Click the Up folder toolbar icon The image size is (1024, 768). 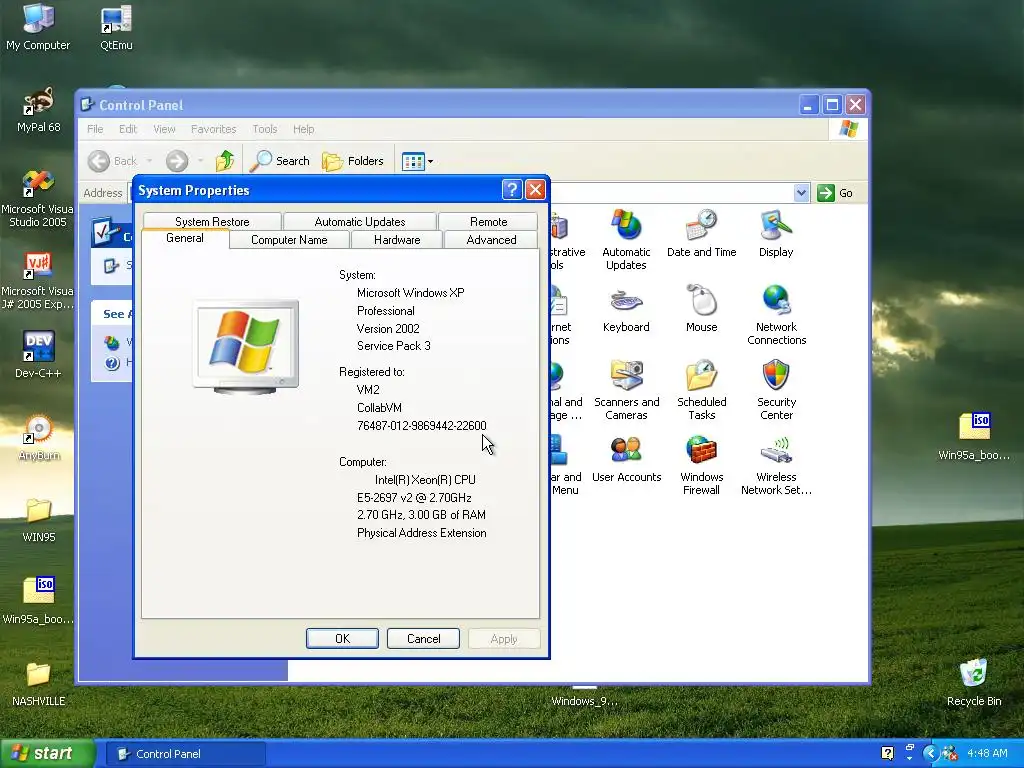click(x=225, y=161)
